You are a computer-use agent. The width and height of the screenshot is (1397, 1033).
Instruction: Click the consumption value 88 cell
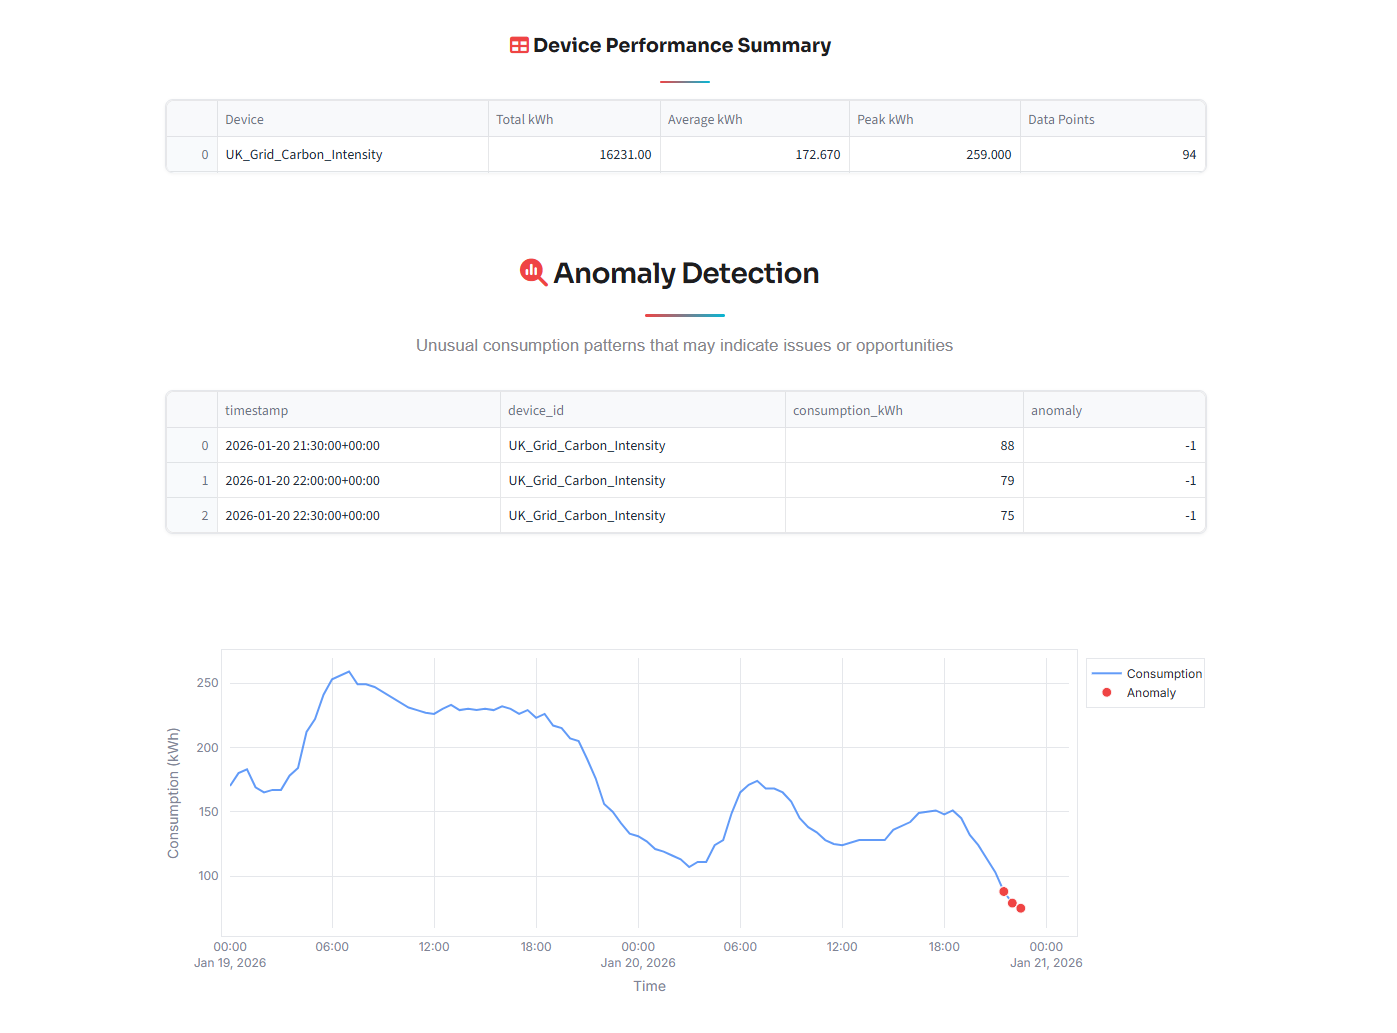point(904,445)
